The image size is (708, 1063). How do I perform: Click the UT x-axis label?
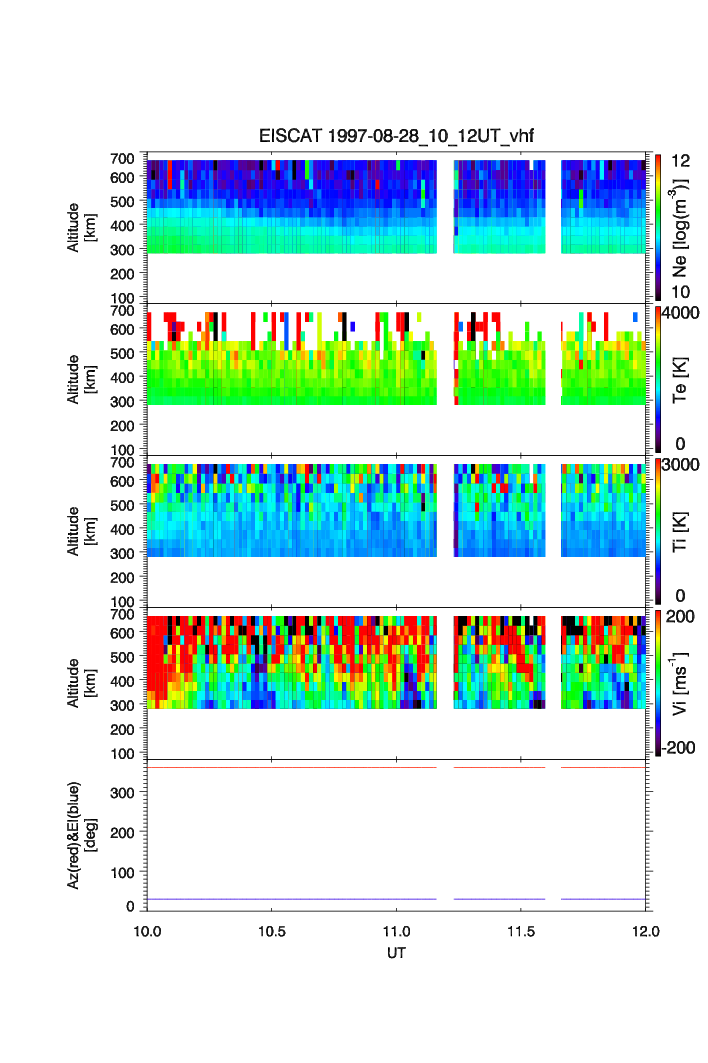pyautogui.click(x=396, y=953)
